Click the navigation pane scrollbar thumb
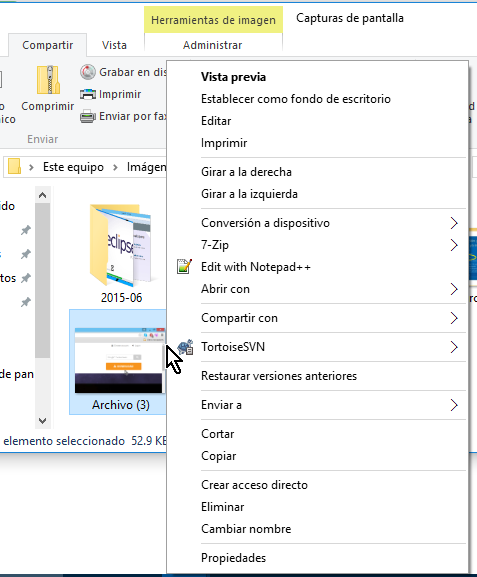The height and width of the screenshot is (577, 477). [x=43, y=281]
